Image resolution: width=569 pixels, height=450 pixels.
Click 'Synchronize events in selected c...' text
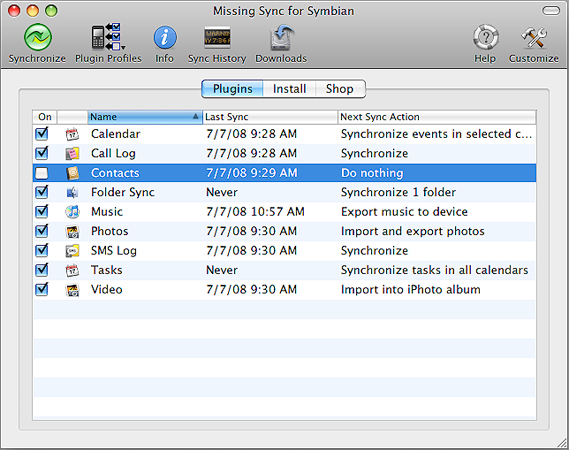pyautogui.click(x=437, y=134)
